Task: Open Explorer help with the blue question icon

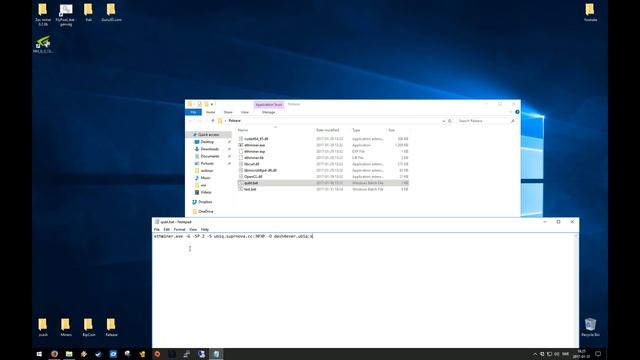Action: [x=517, y=112]
